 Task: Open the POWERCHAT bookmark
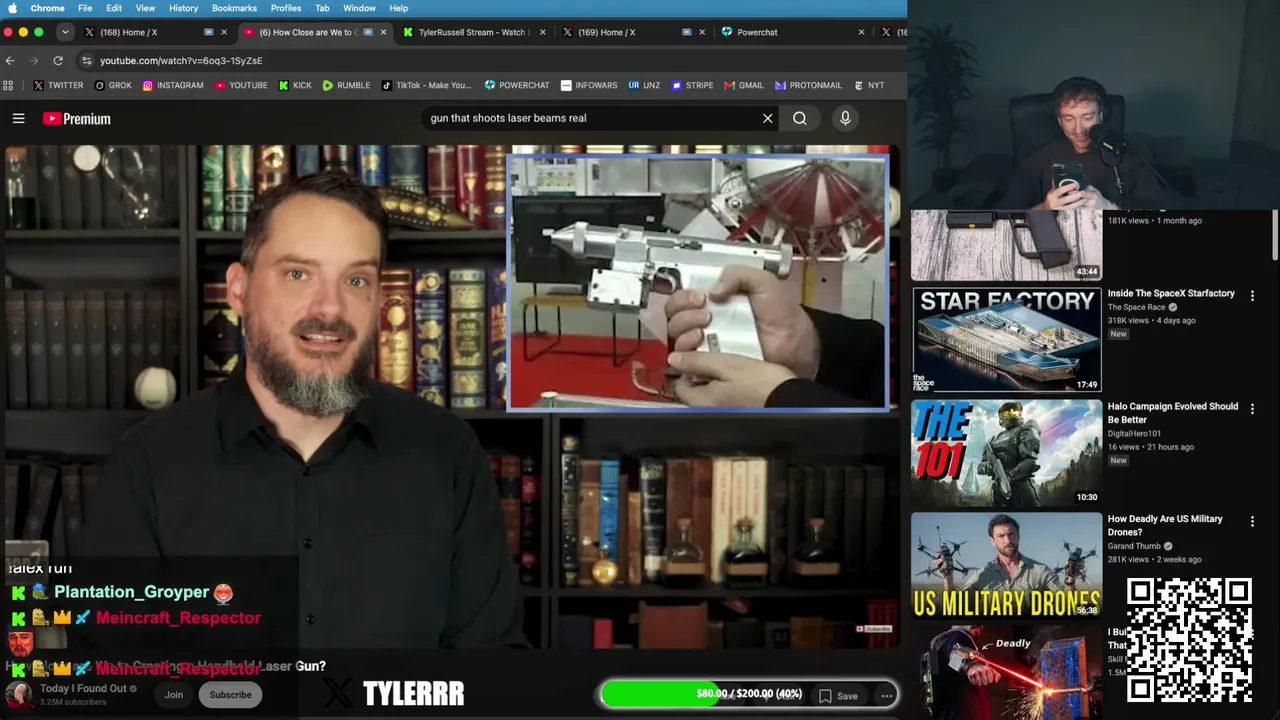[517, 85]
